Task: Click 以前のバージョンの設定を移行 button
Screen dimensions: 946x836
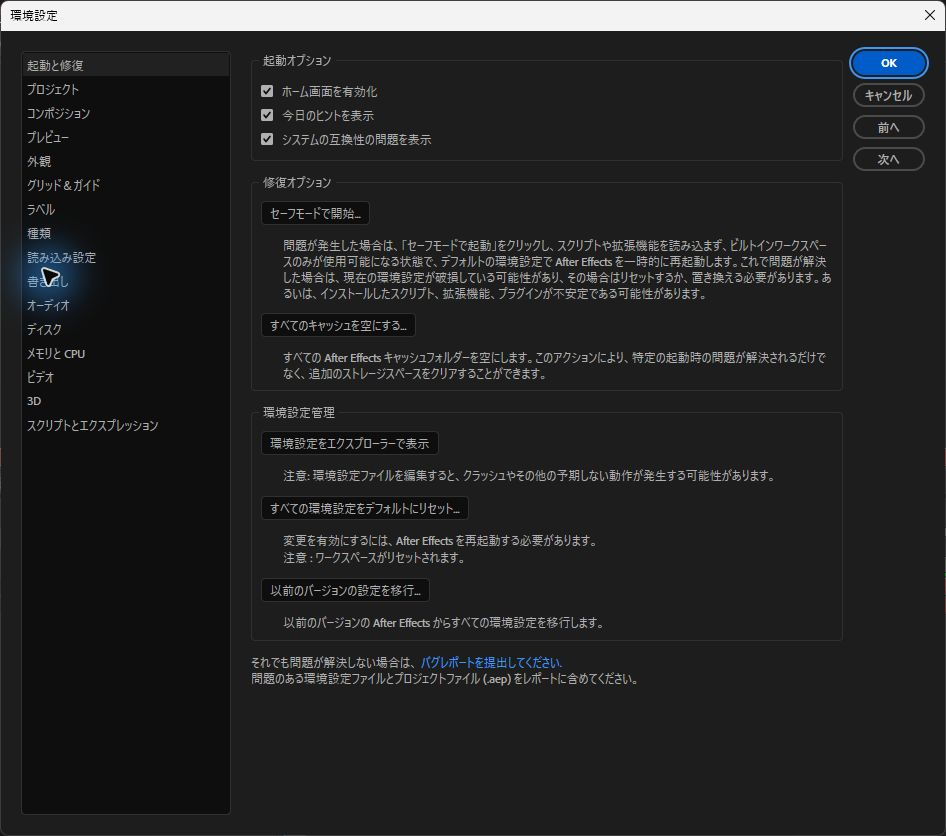Action: coord(346,591)
